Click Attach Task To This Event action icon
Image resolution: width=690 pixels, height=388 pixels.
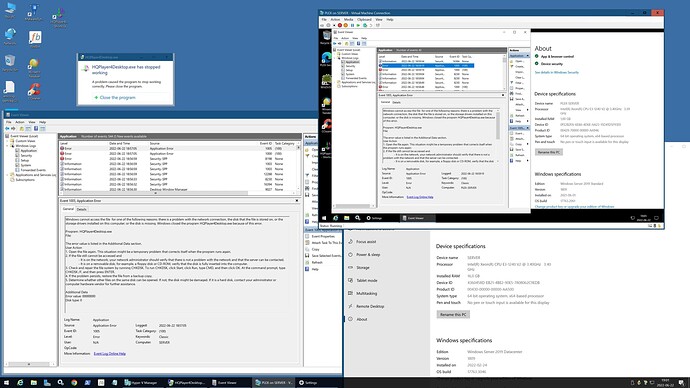307,242
